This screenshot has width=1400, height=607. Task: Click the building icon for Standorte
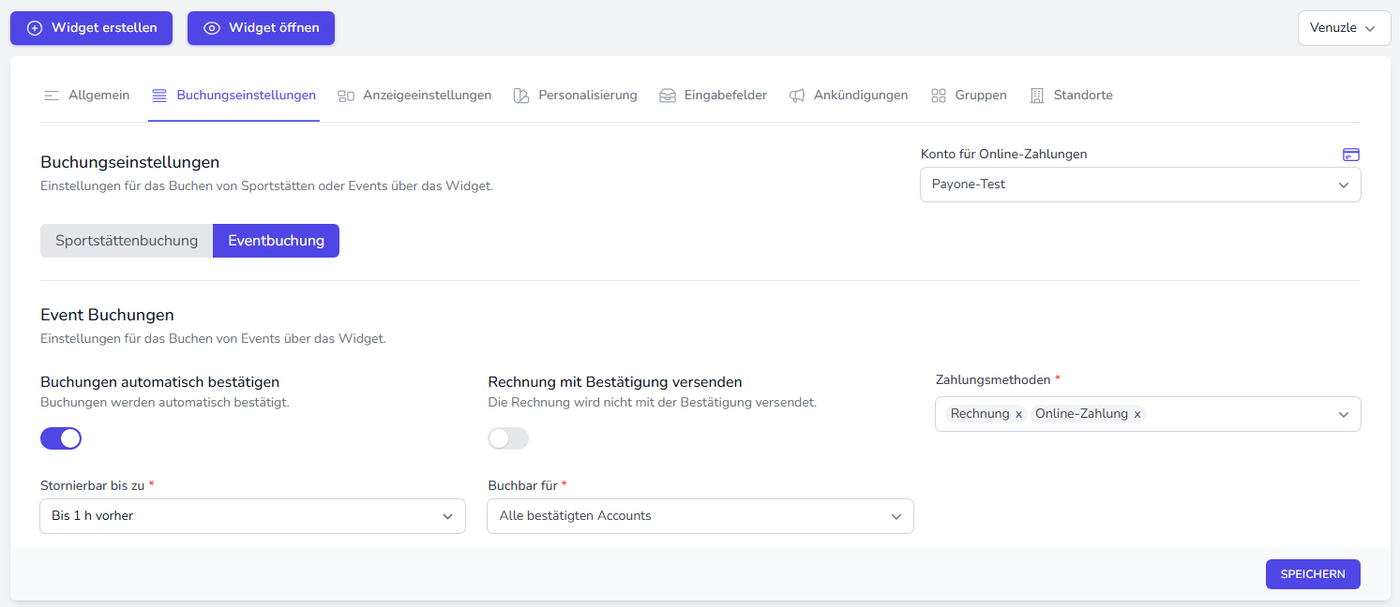[x=1037, y=96]
